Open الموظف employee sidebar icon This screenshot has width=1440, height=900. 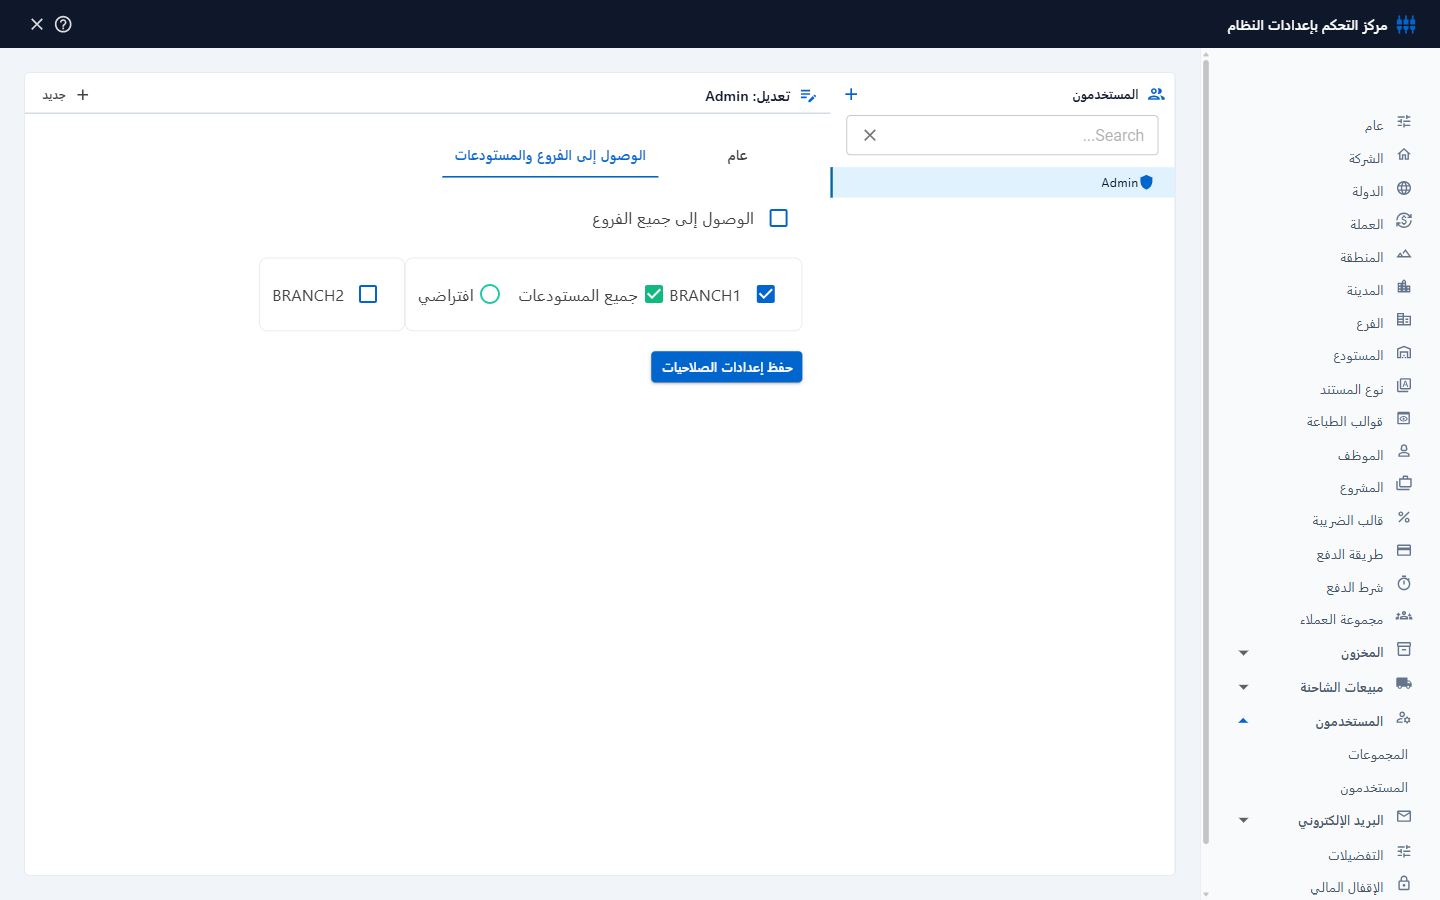point(1404,452)
